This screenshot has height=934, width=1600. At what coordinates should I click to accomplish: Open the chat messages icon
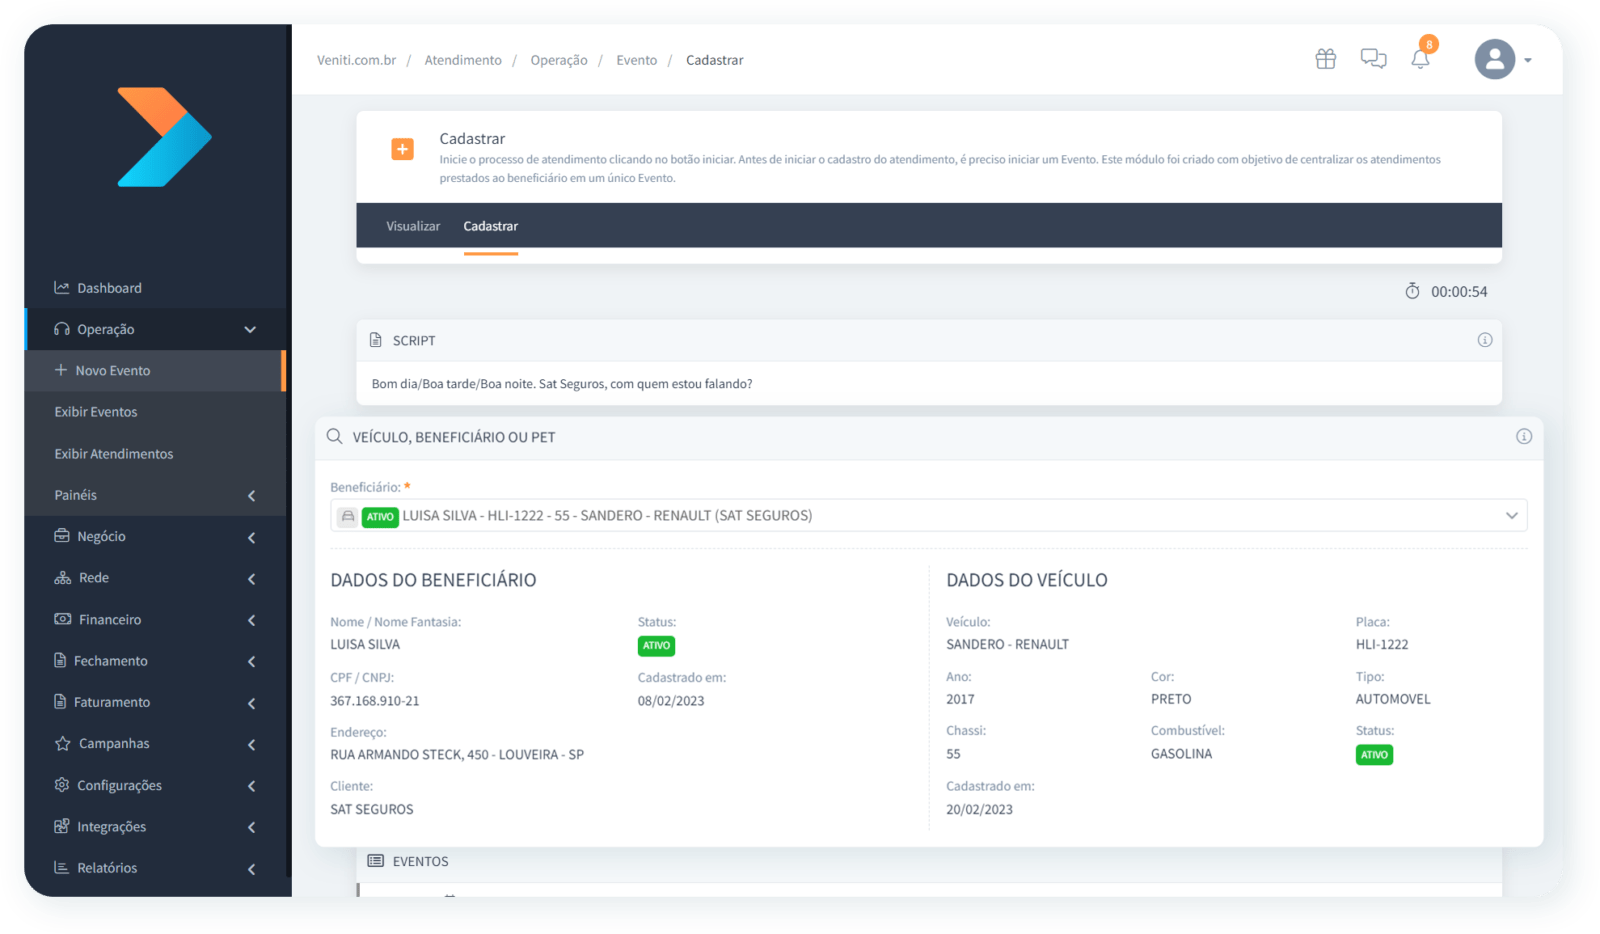coord(1373,59)
